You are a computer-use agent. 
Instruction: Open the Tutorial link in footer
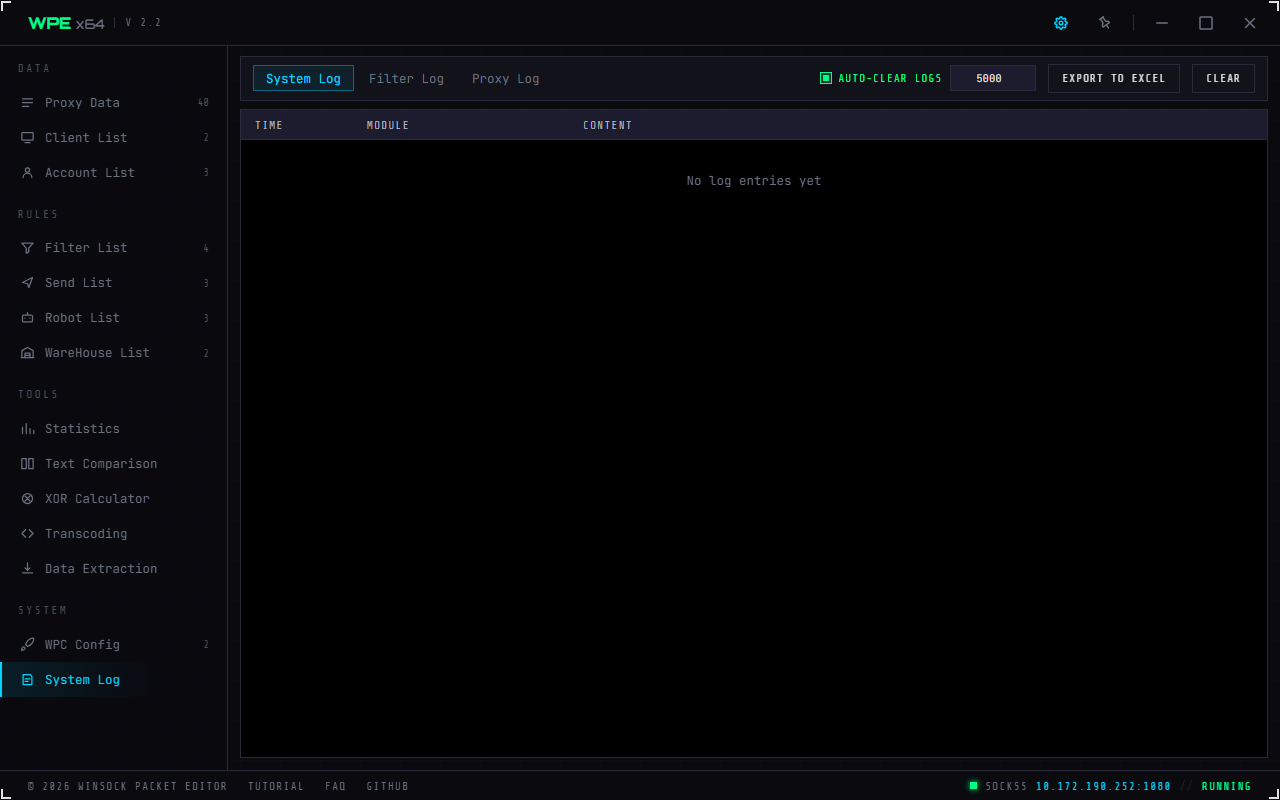click(276, 786)
